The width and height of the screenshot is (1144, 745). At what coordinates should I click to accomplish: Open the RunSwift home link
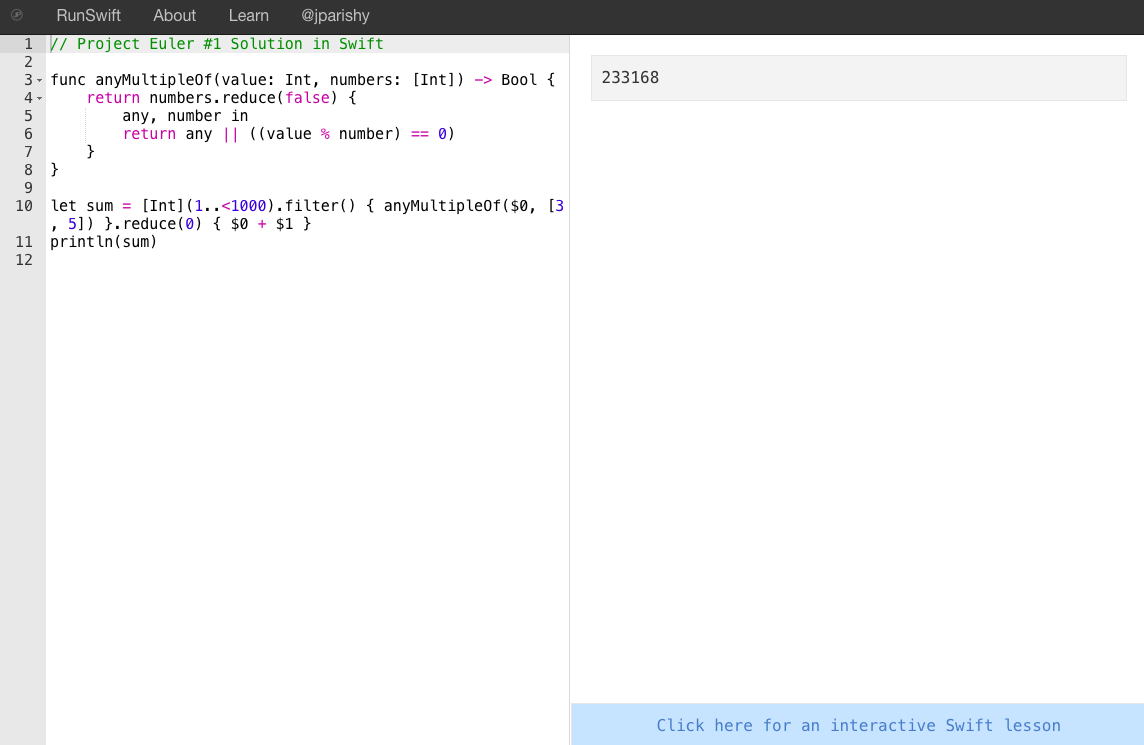pos(88,15)
